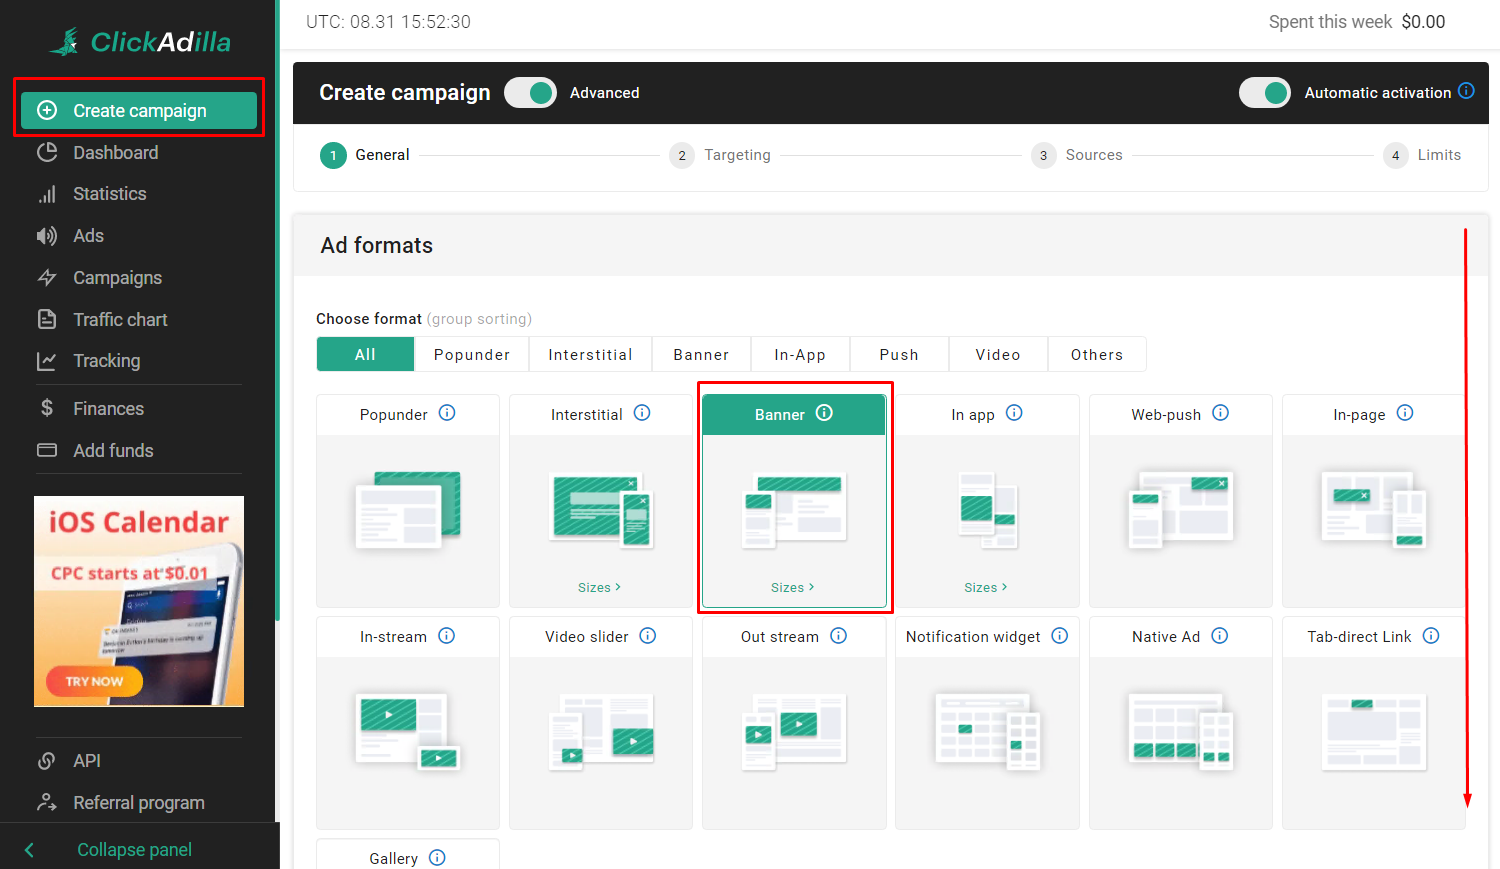The image size is (1500, 869).
Task: Click the Tracking line graph icon
Action: [x=47, y=361]
